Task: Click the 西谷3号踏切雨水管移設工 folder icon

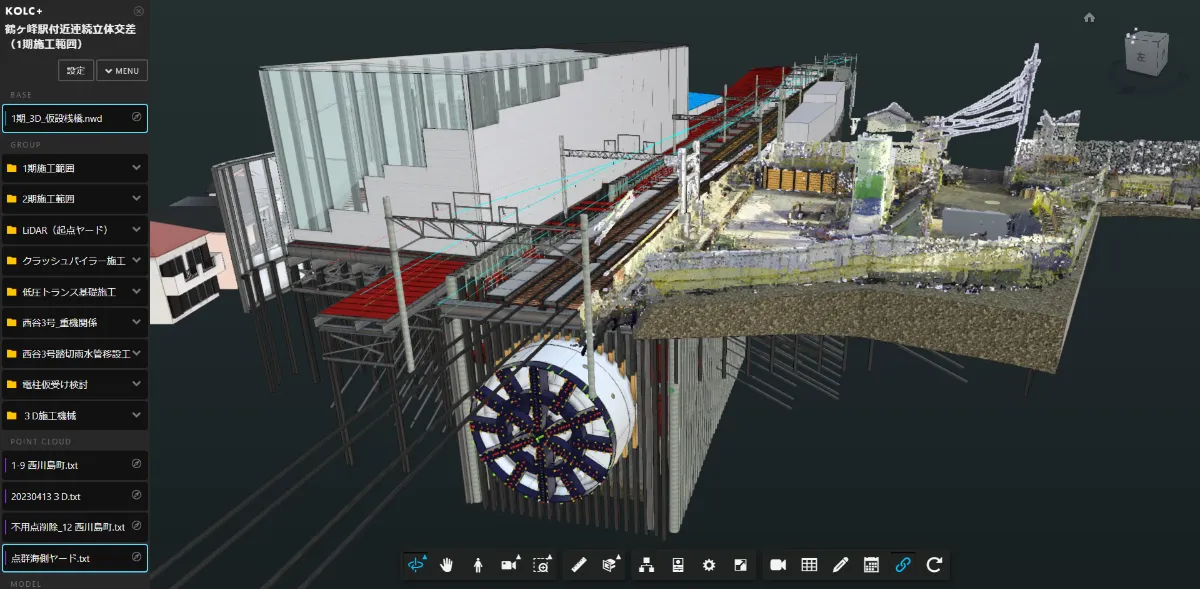Action: (x=12, y=354)
